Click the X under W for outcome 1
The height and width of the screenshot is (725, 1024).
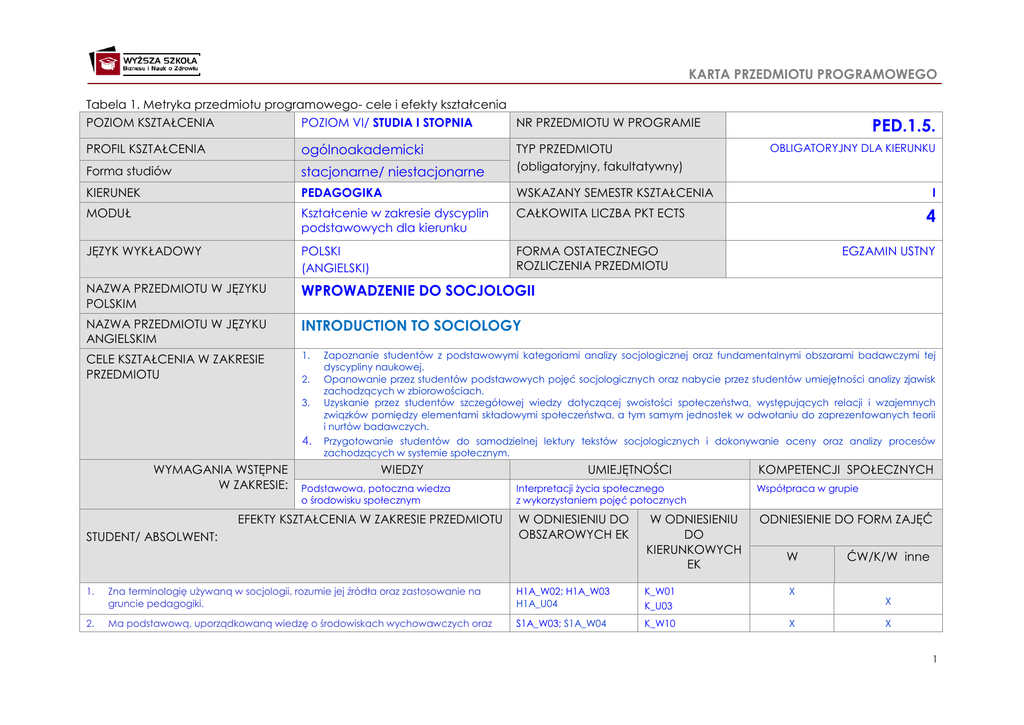click(x=791, y=592)
